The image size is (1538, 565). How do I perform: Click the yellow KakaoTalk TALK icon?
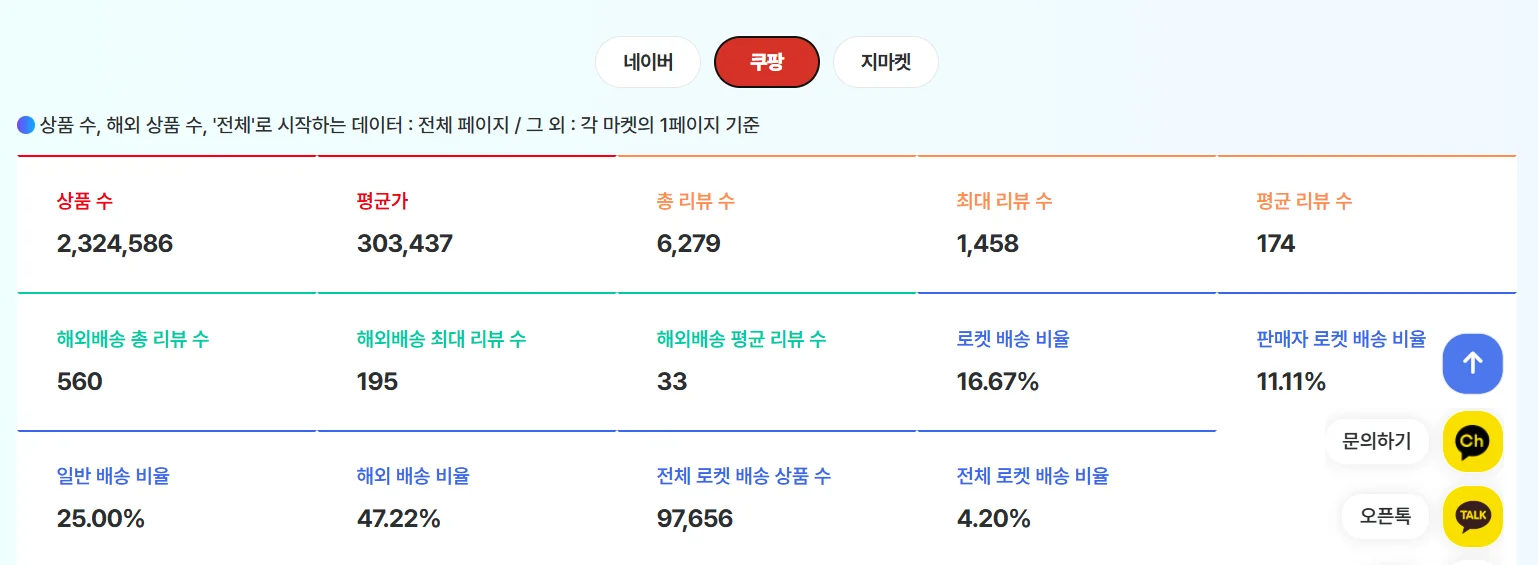point(1472,516)
